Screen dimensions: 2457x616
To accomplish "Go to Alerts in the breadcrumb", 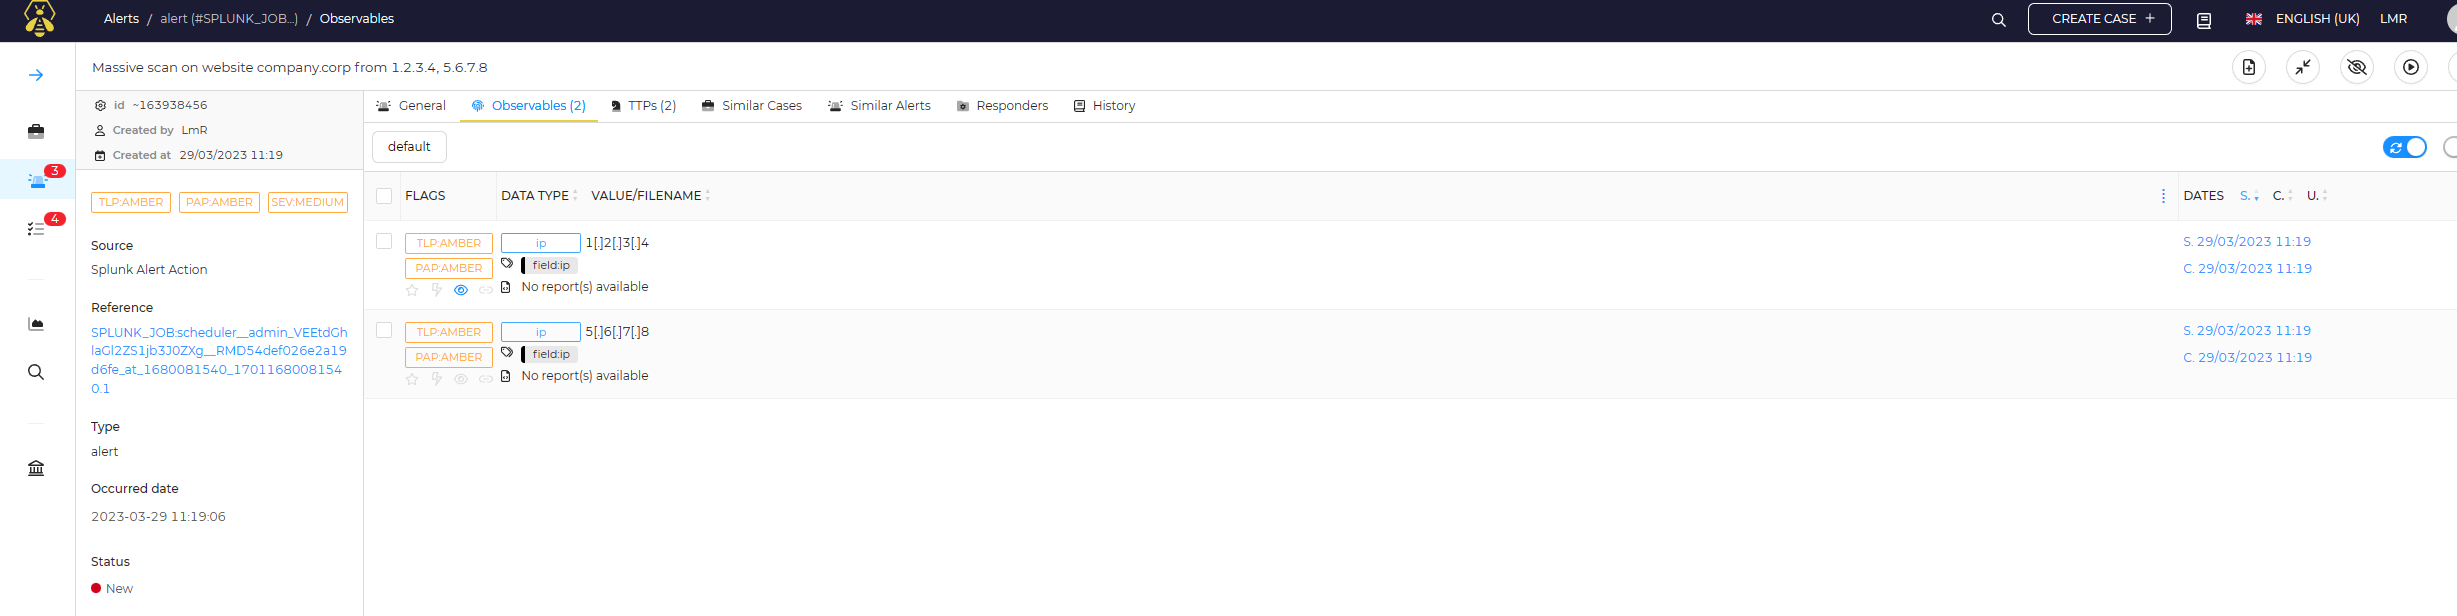I will pyautogui.click(x=121, y=19).
